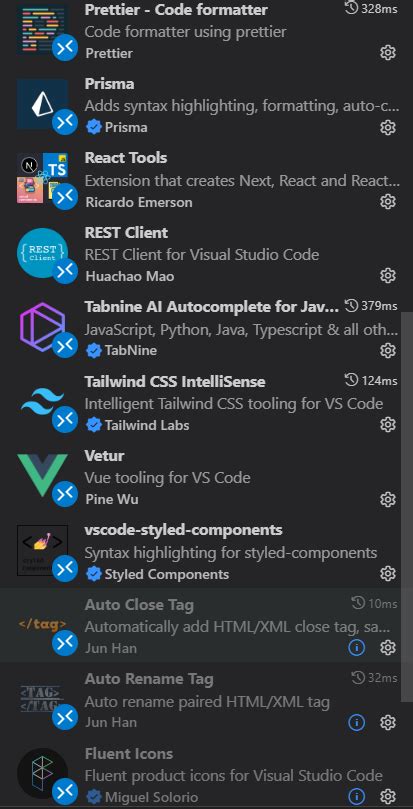Screen dimensions: 413x809
Task: Click the Auto Close Tag logo
Action: pos(42,623)
